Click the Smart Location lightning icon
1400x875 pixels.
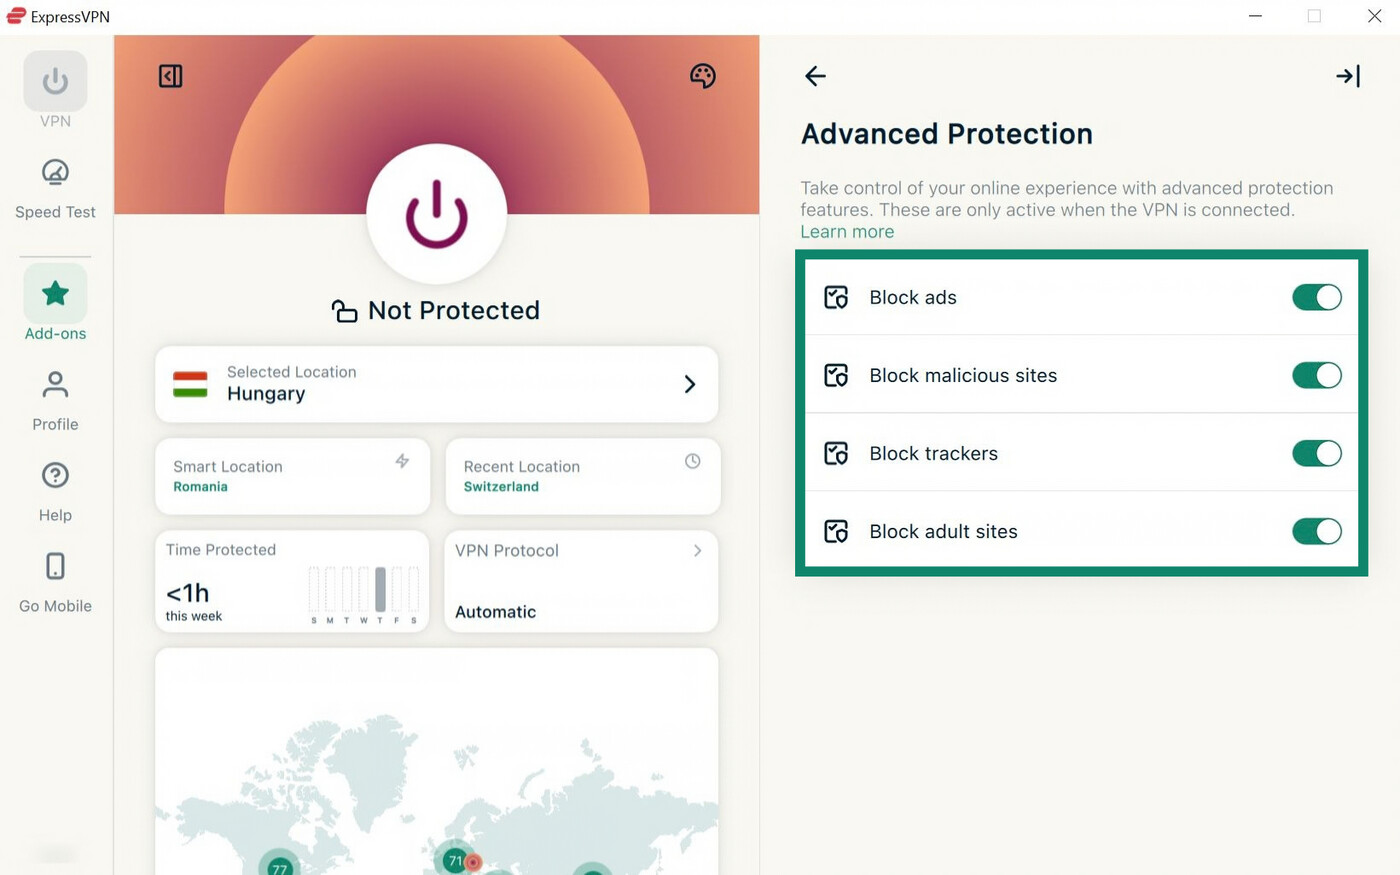[x=402, y=461]
